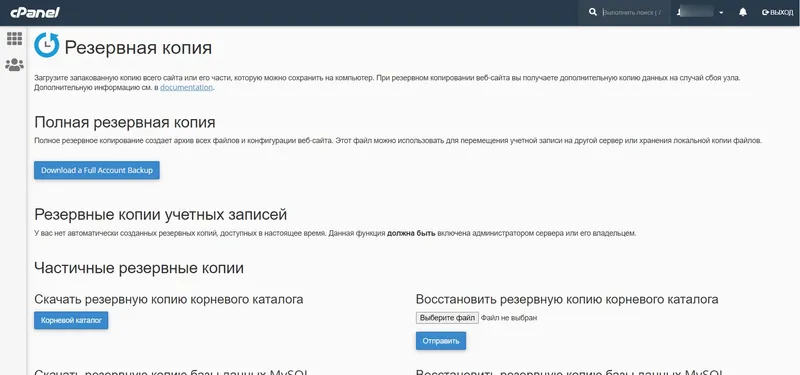The height and width of the screenshot is (375, 800).
Task: Click Восстановить резервную копию корневого каталога
Action: click(567, 299)
